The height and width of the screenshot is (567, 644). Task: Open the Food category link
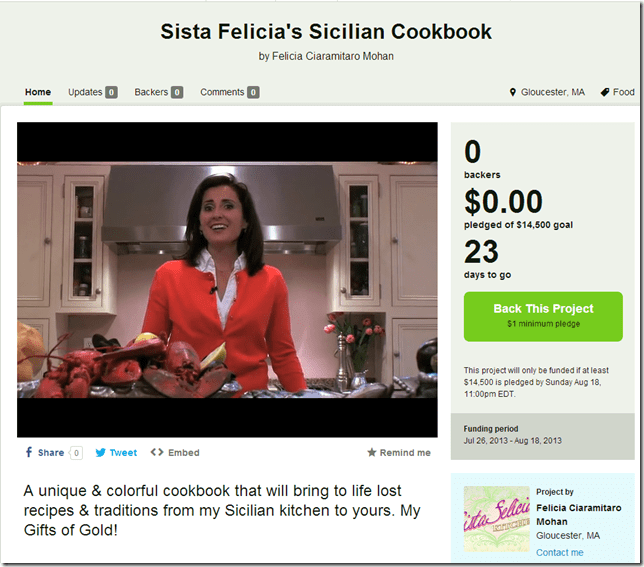click(x=623, y=92)
